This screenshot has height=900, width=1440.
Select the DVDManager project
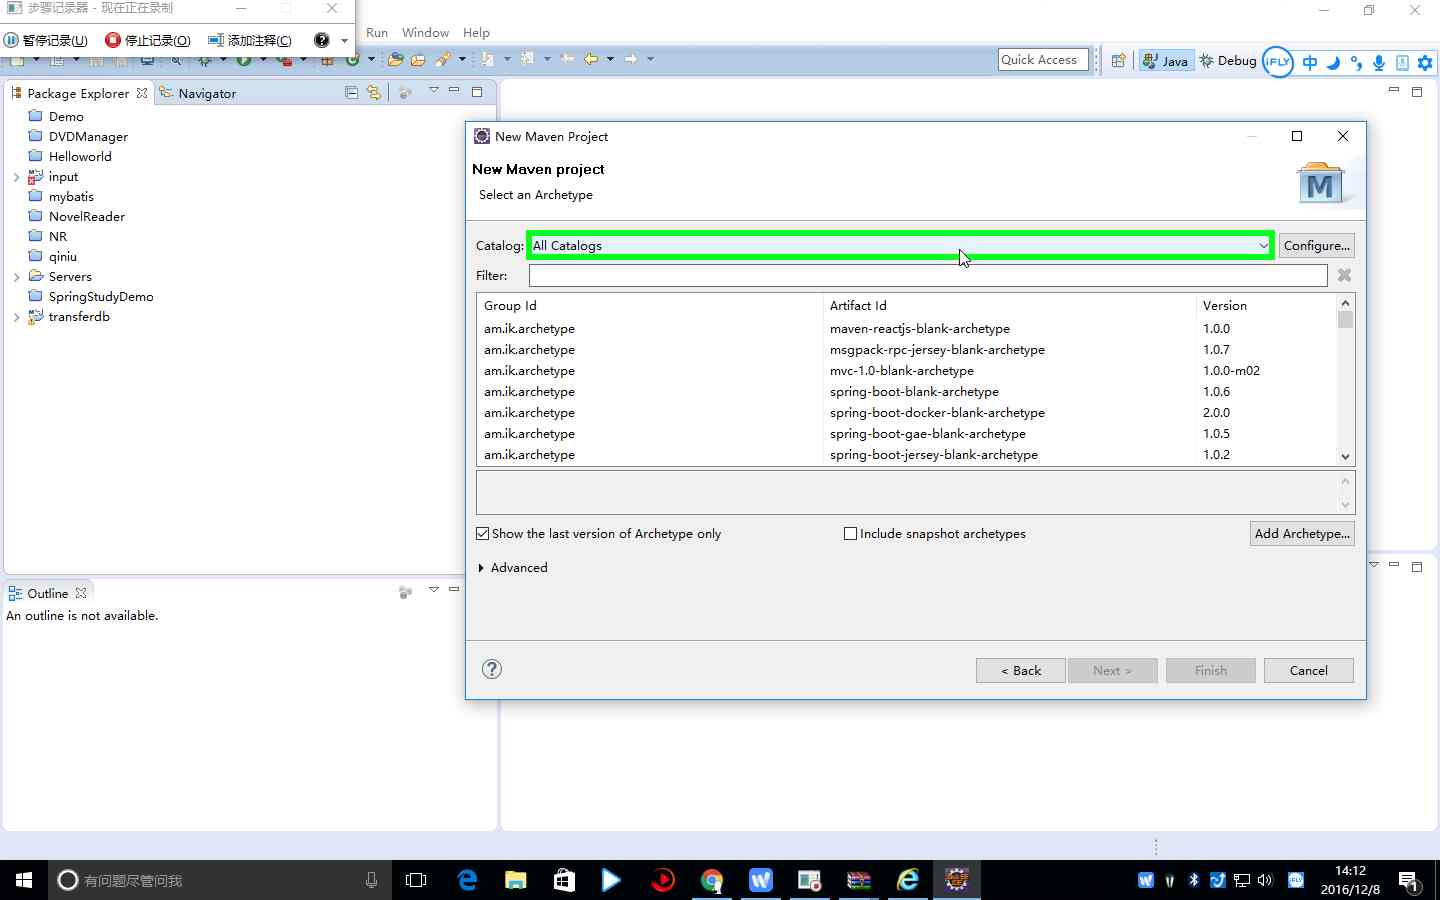pyautogui.click(x=78, y=136)
